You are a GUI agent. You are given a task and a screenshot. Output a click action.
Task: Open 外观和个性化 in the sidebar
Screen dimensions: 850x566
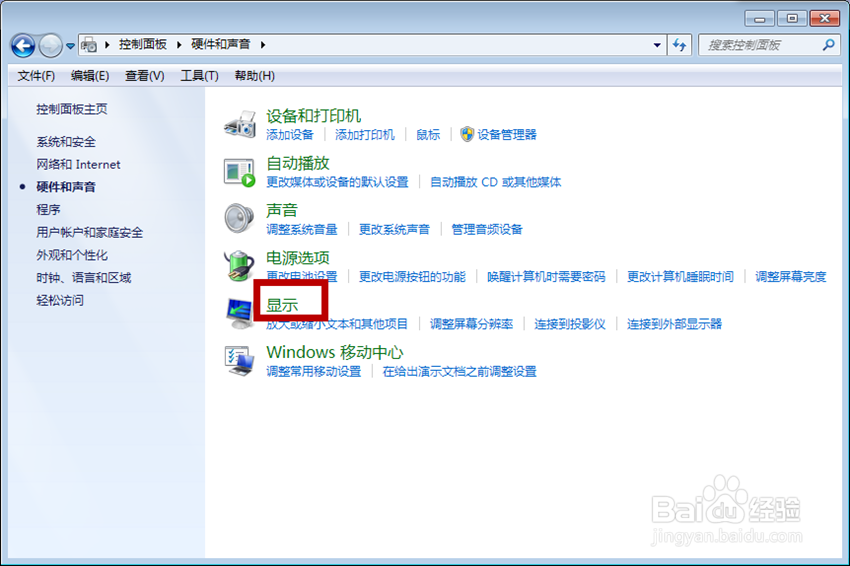point(72,255)
